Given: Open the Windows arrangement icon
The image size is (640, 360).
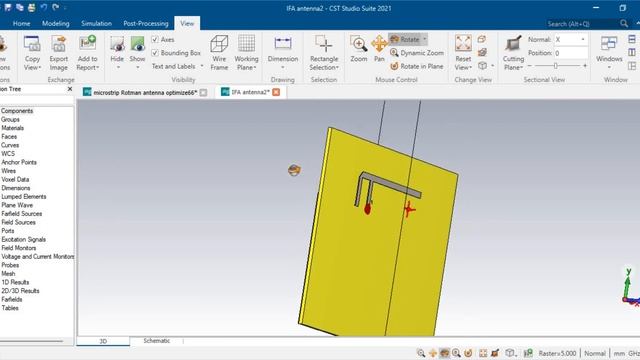Looking at the screenshot, I should point(609,44).
